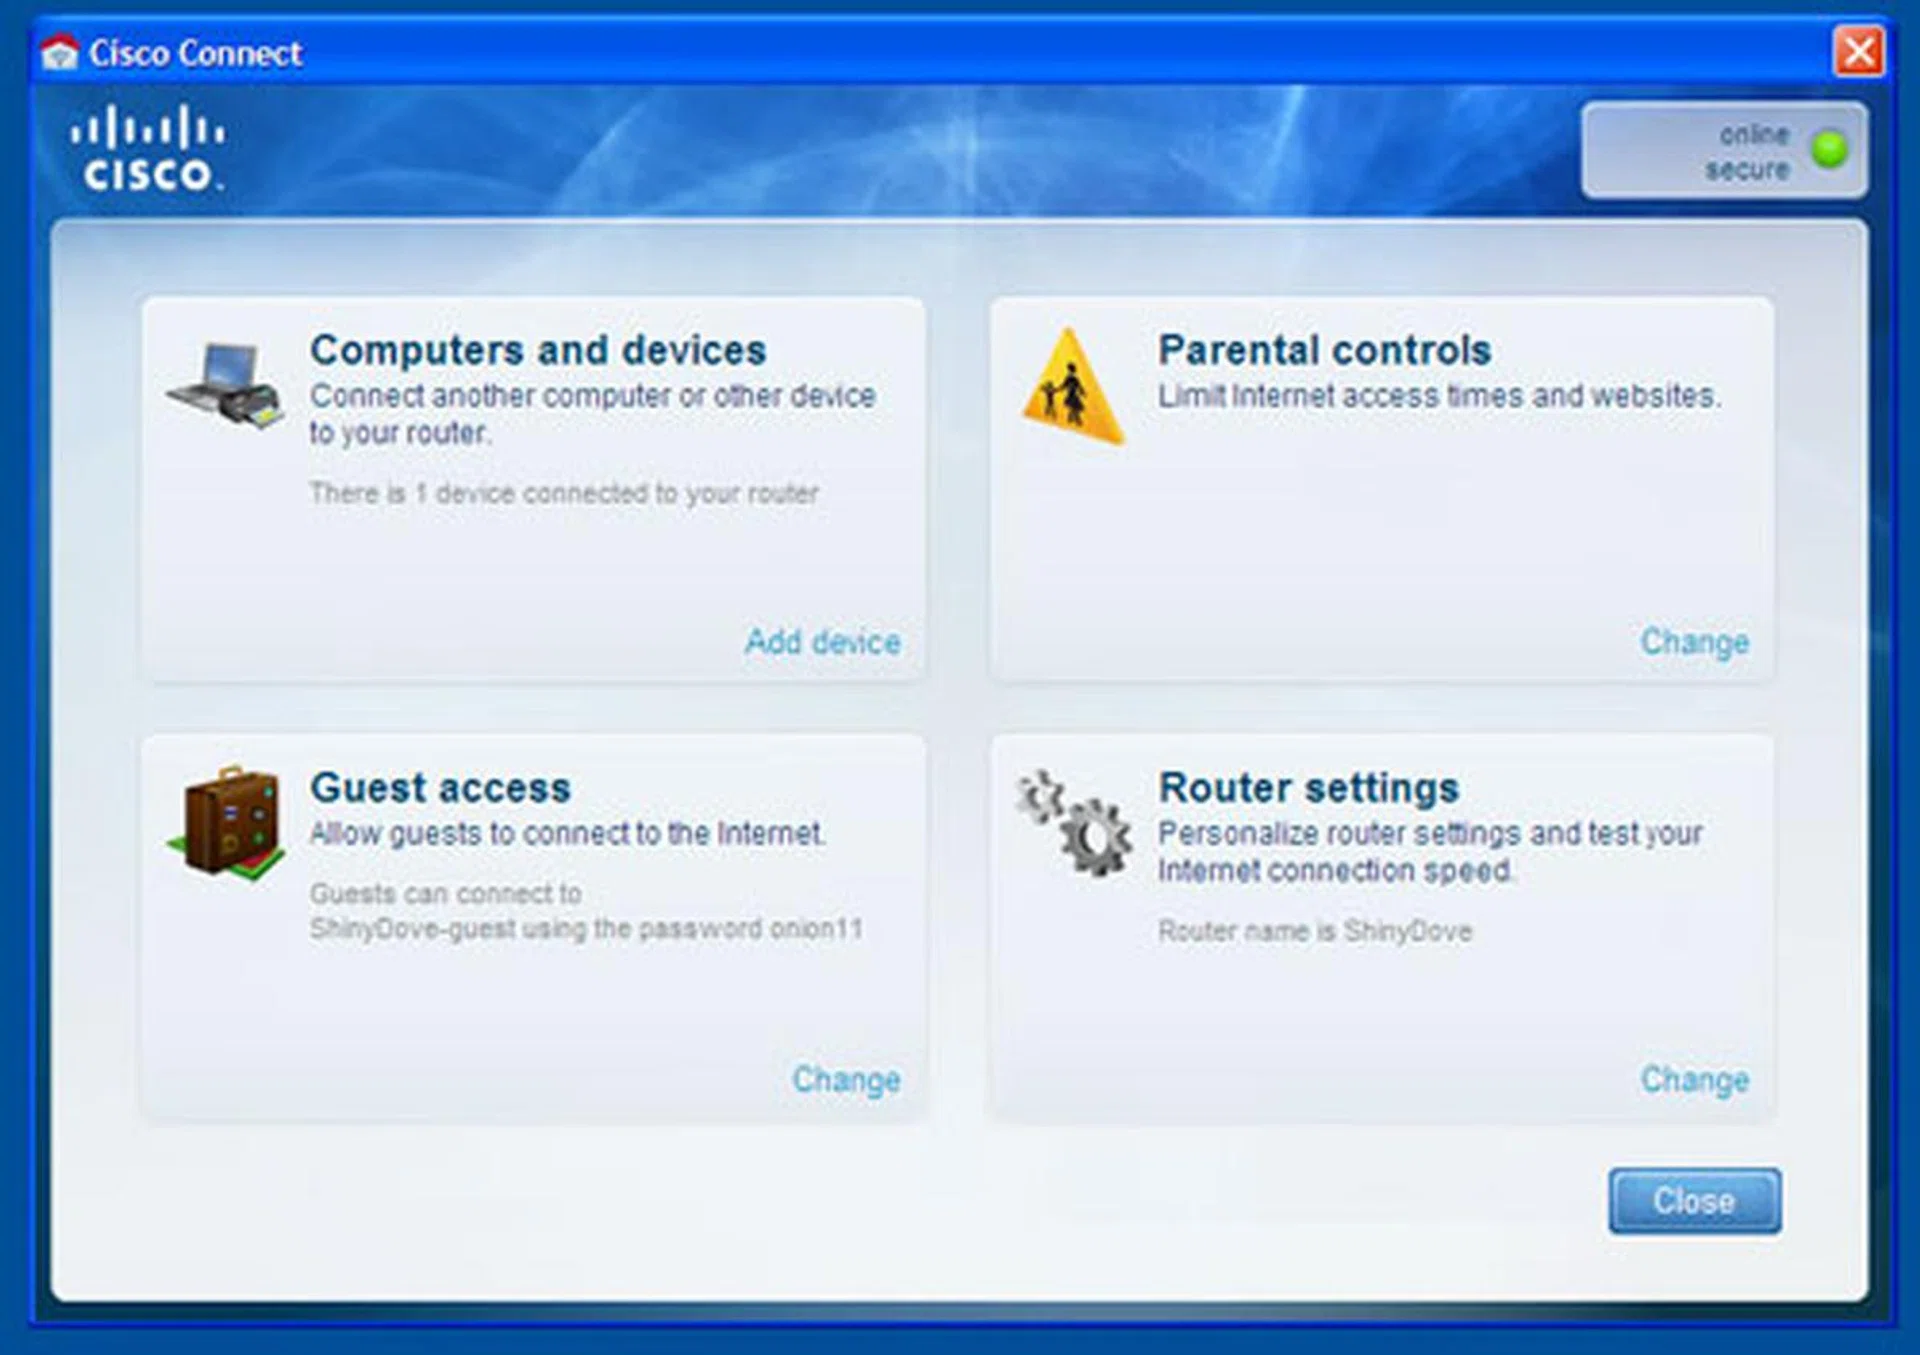Click the red X window close button
Screen dimensions: 1920x1355
point(1858,51)
